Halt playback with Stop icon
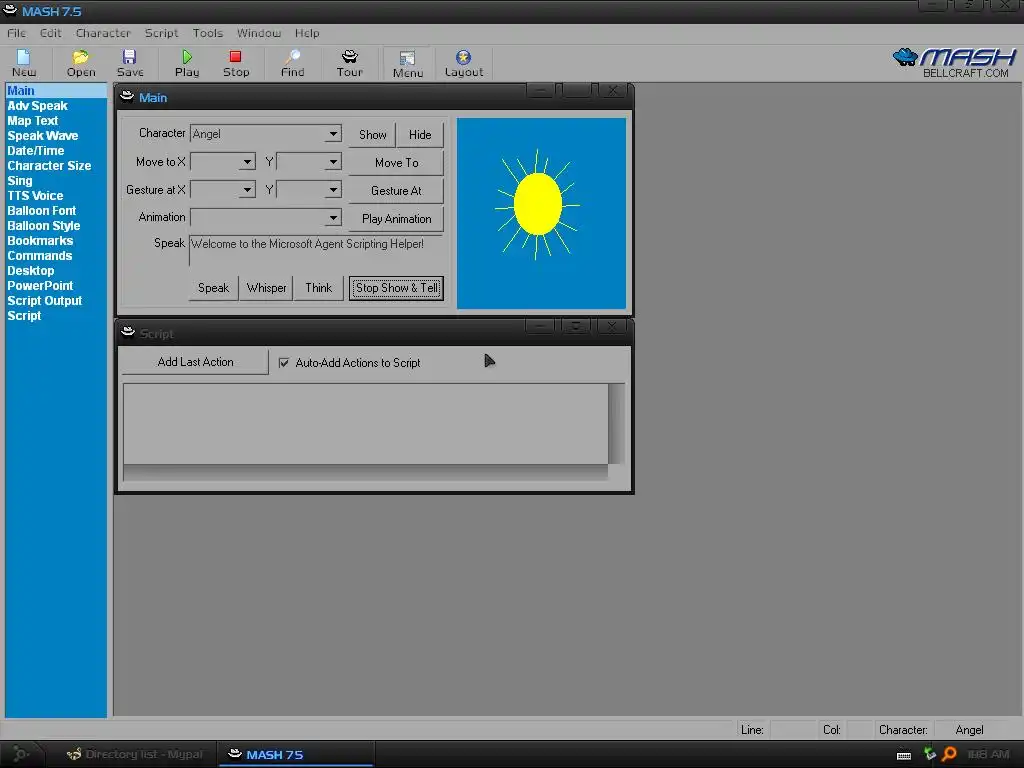1024x768 pixels. 236,63
